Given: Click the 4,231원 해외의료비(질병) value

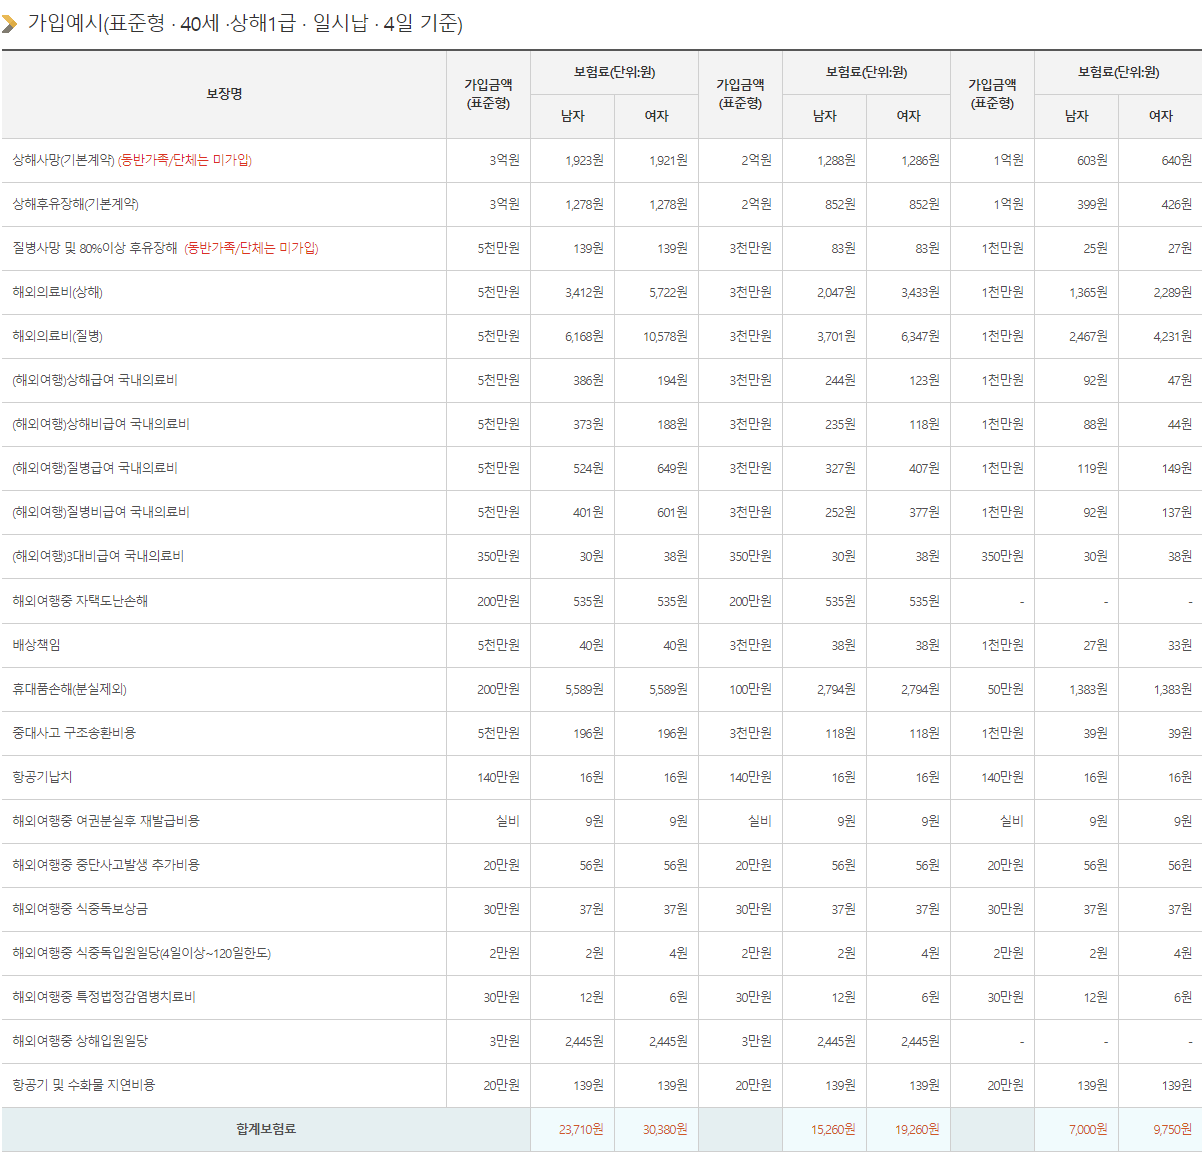Looking at the screenshot, I should pos(1172,336).
